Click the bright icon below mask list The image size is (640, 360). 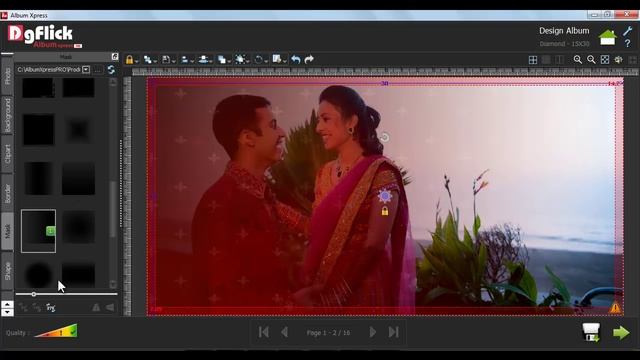point(51,307)
